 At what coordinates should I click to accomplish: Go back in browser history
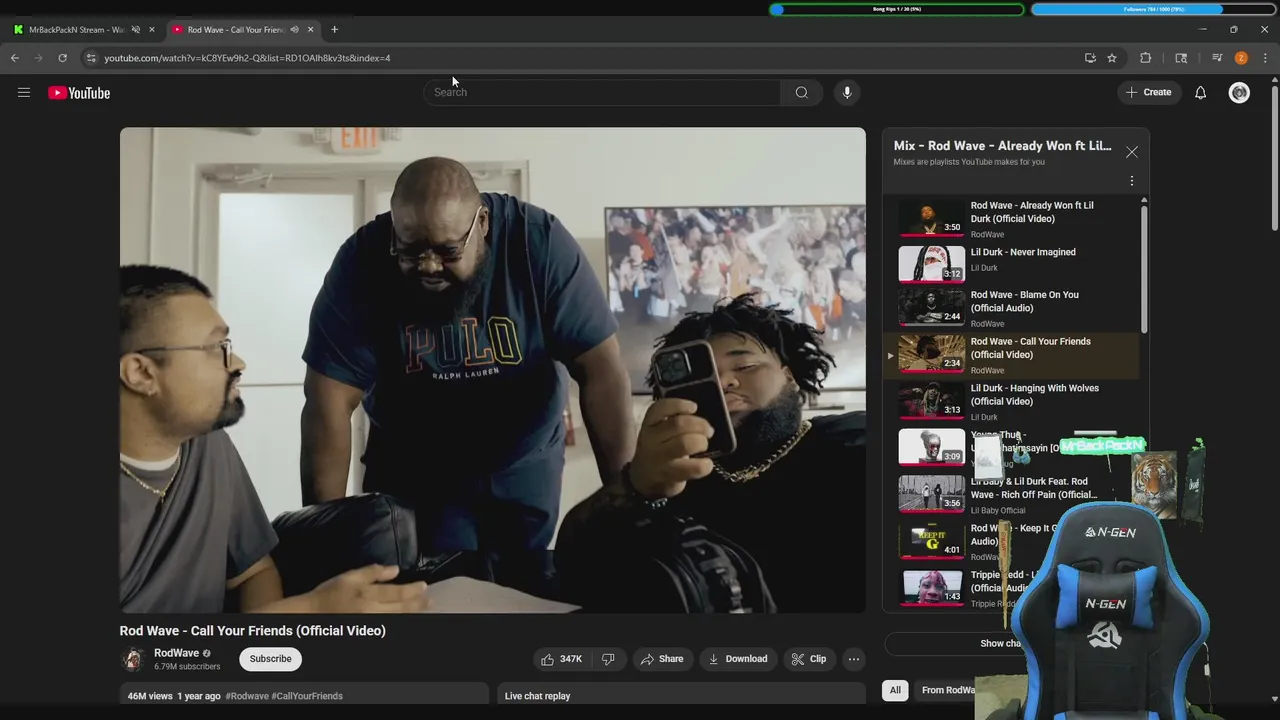15,58
